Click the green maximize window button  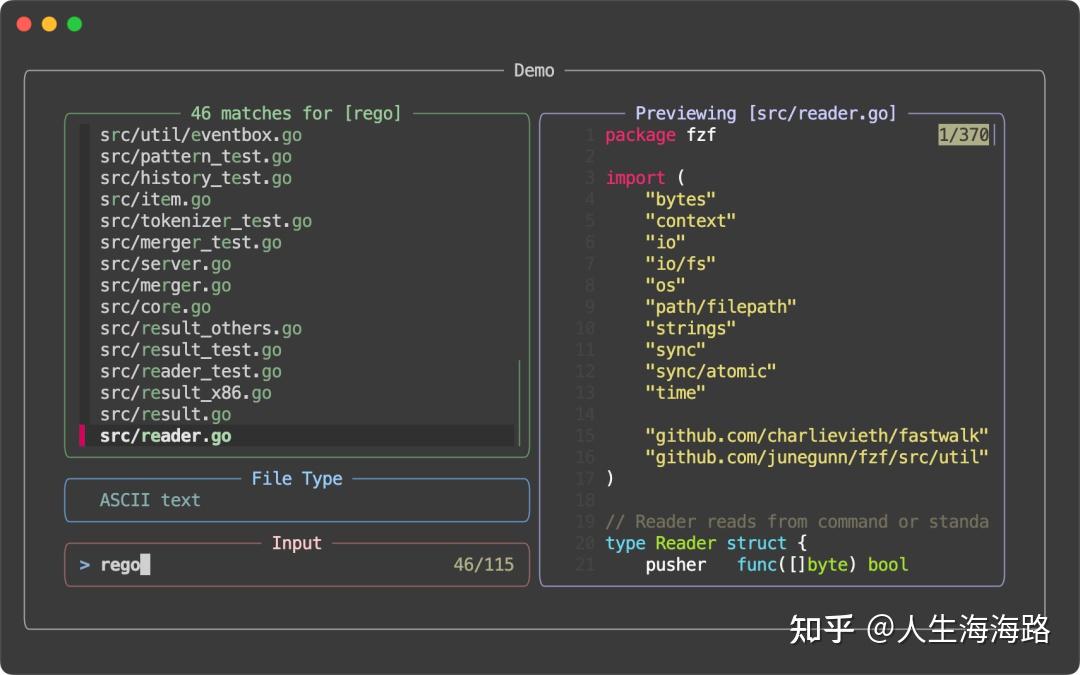coord(74,24)
